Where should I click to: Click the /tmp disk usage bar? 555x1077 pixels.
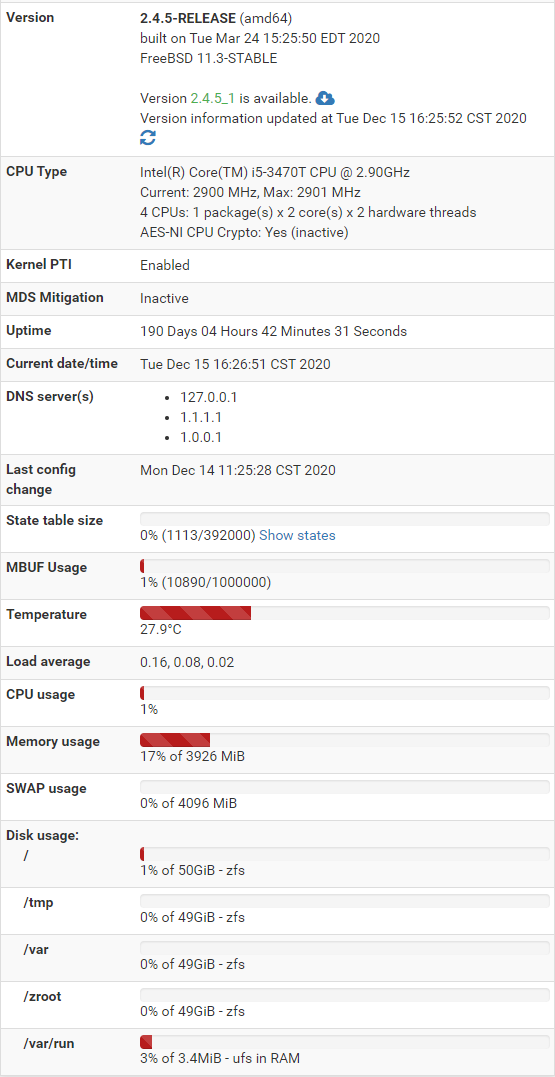click(345, 900)
